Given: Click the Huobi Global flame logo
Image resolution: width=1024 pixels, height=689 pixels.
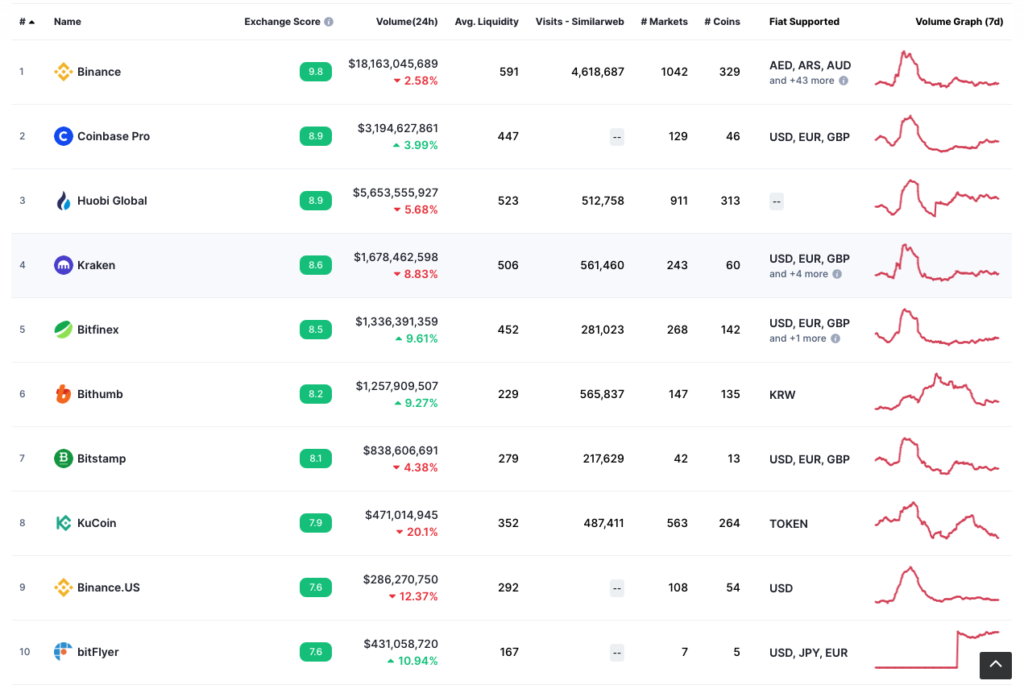Looking at the screenshot, I should coord(63,200).
